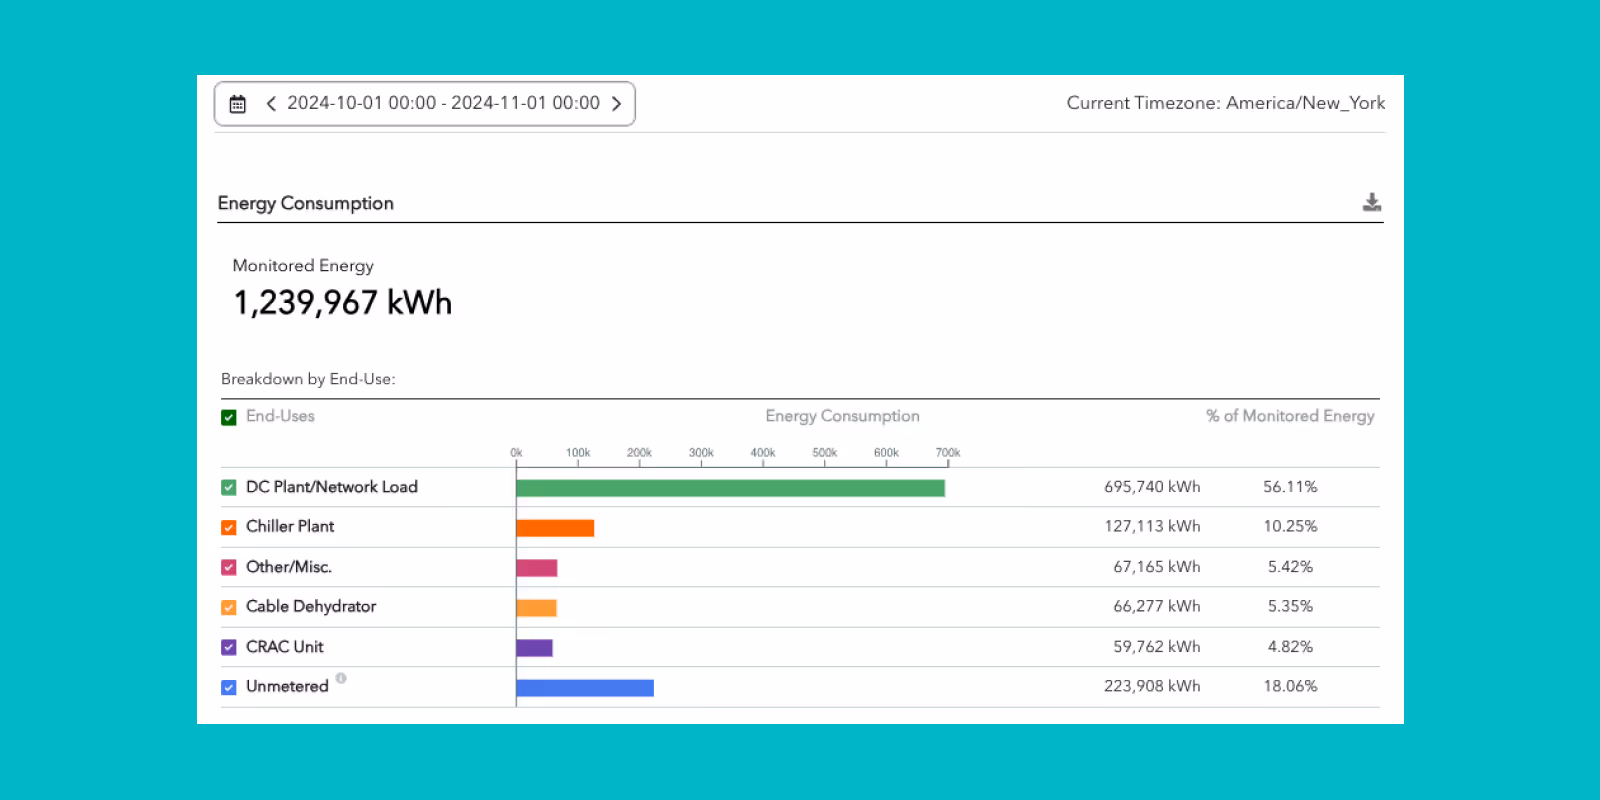
Task: Click the Chiller Plant label
Action: (x=290, y=526)
